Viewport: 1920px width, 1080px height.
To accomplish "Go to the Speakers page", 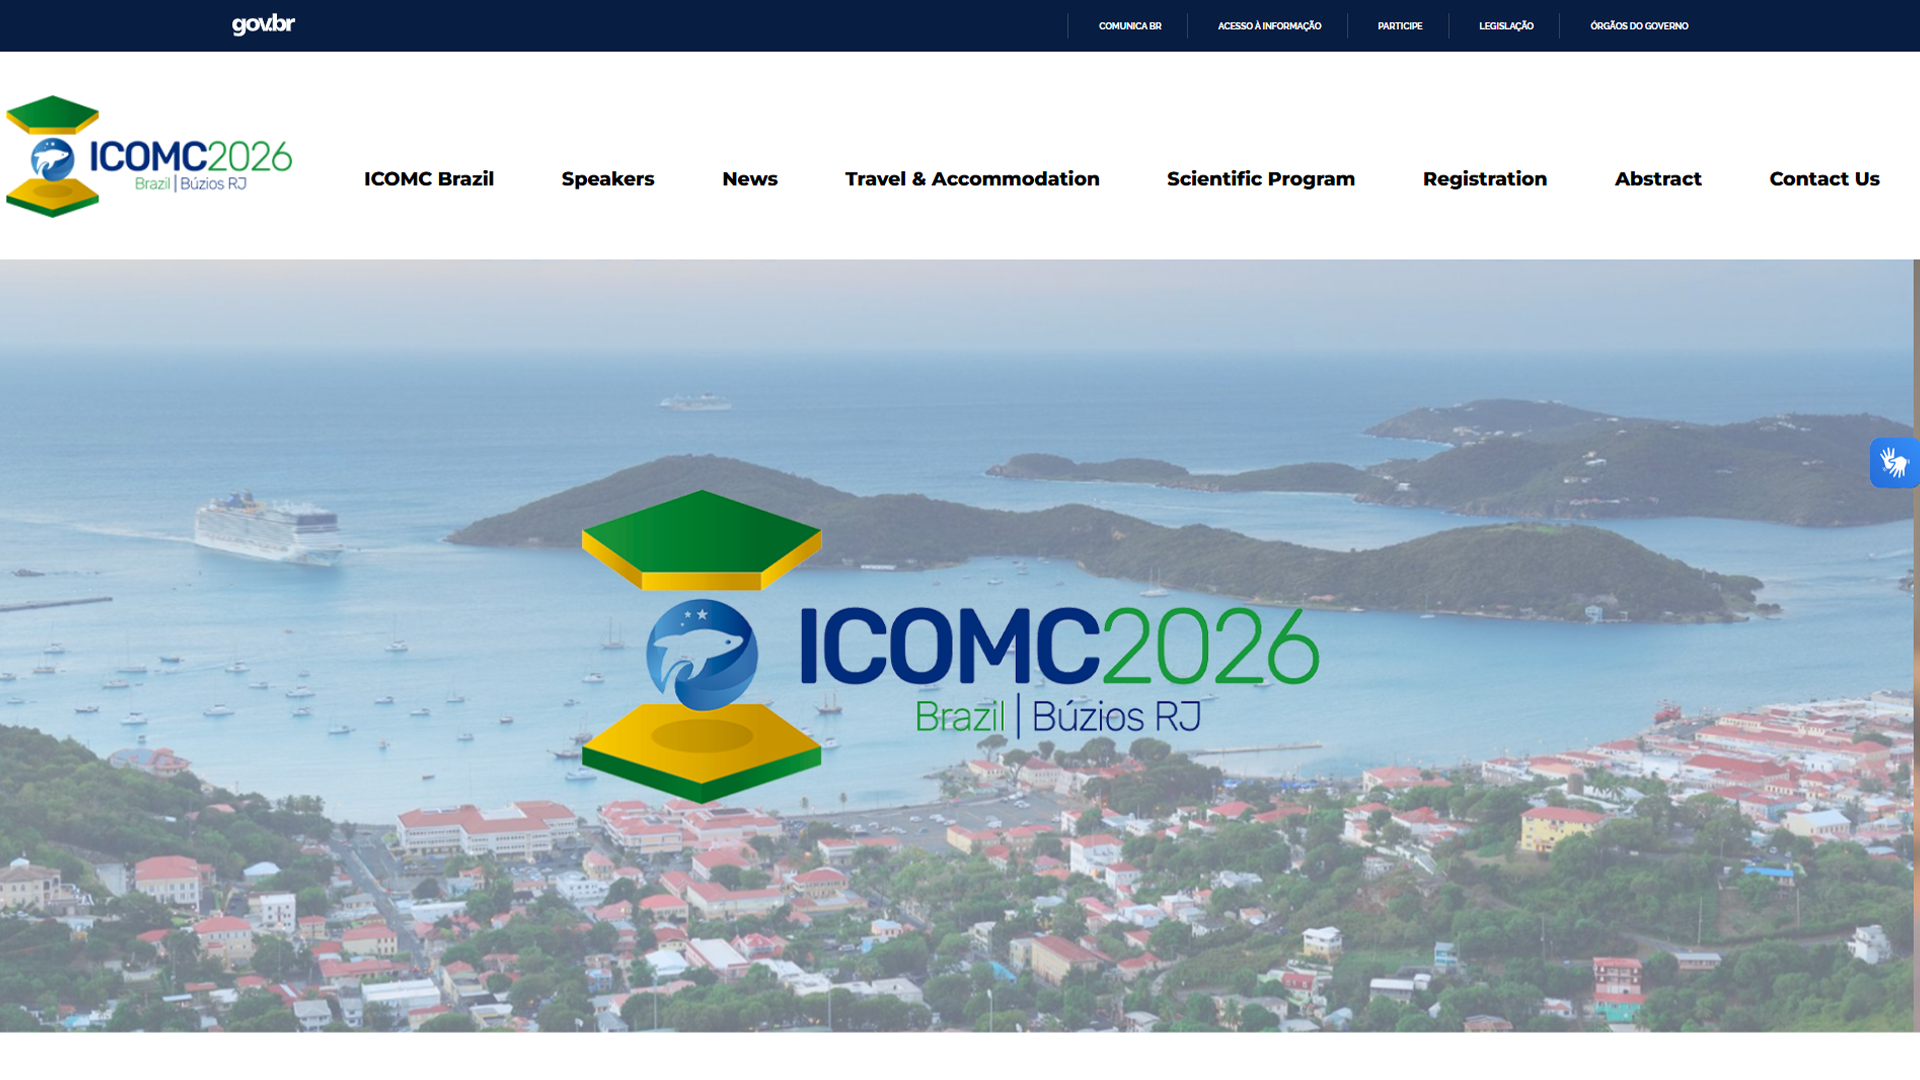I will coord(608,179).
